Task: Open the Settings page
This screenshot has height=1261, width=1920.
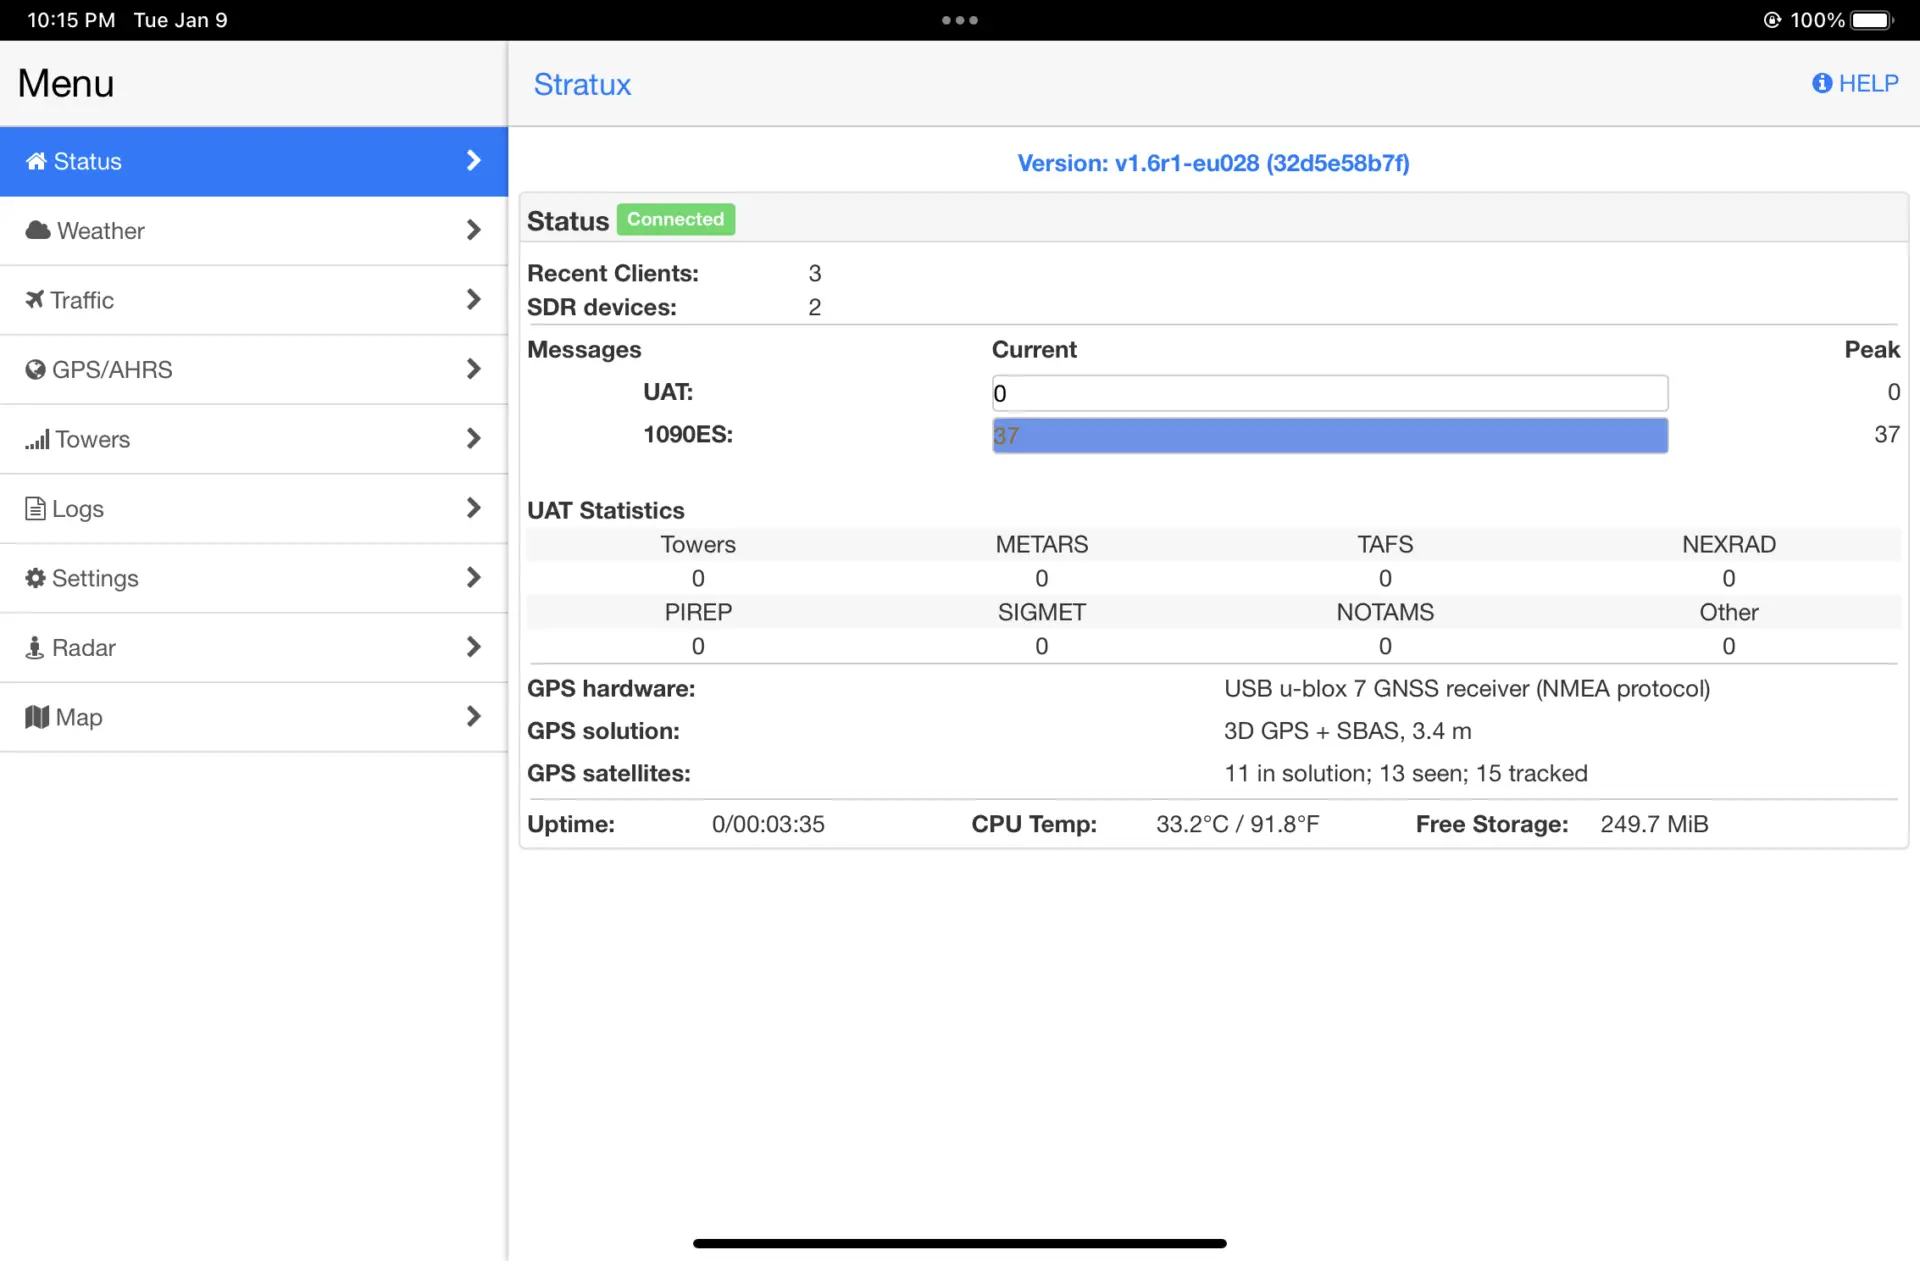Action: pos(254,578)
